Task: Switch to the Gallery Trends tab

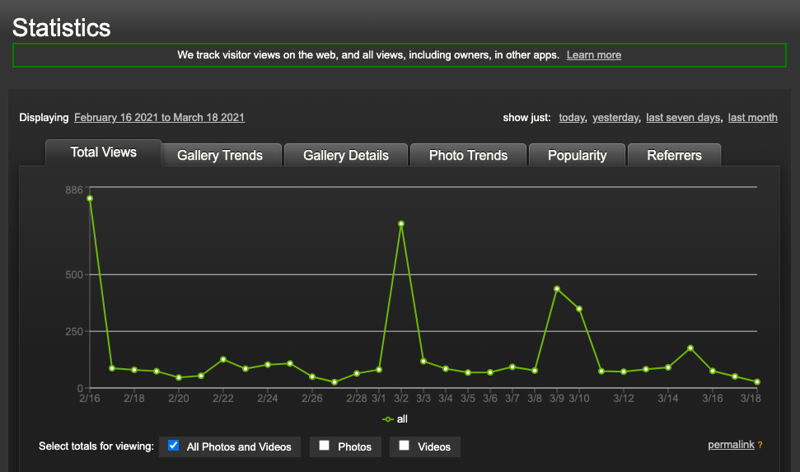Action: pyautogui.click(x=220, y=155)
